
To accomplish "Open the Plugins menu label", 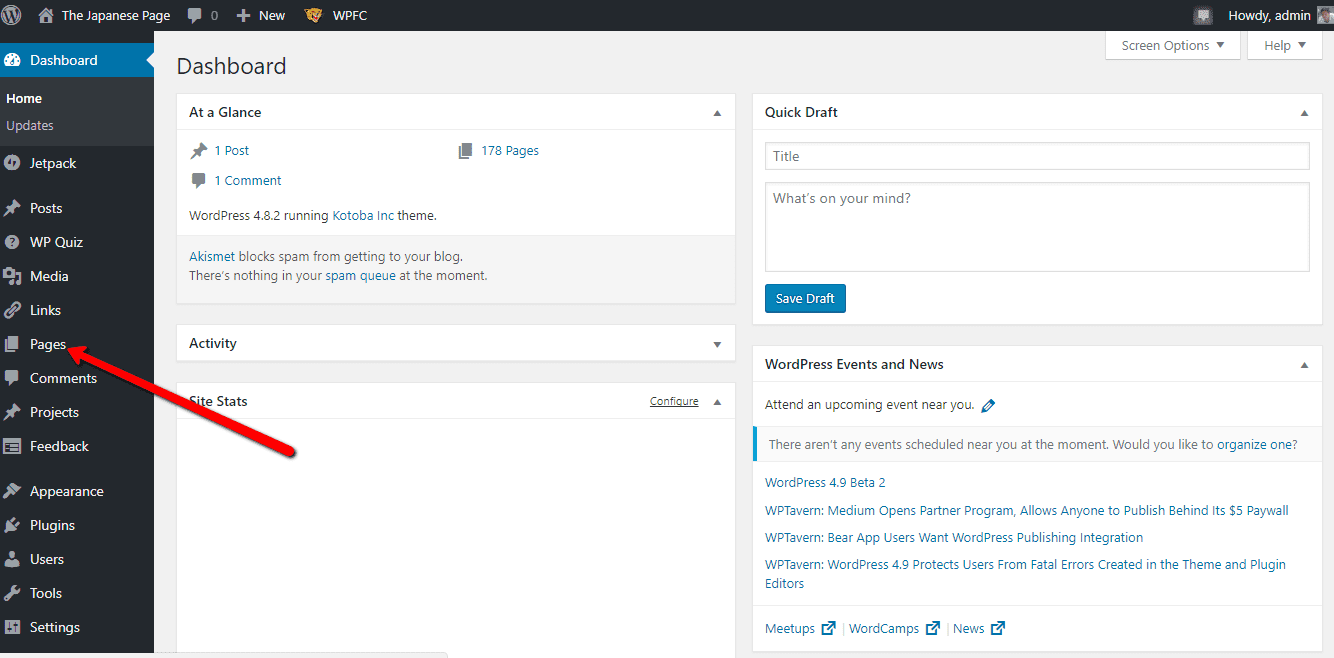I will coord(52,525).
